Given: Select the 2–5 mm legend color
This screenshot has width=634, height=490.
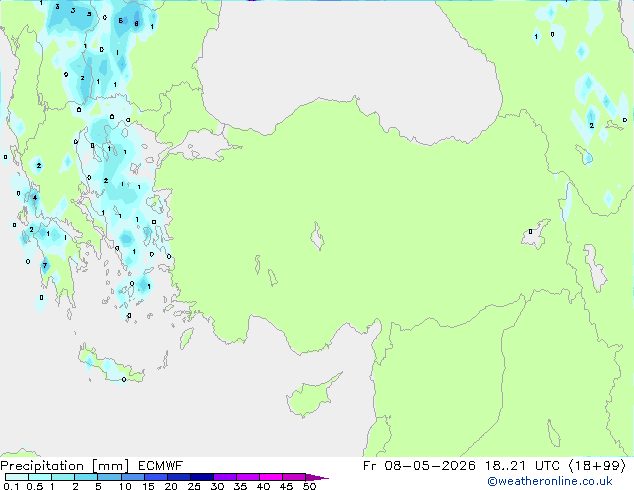Looking at the screenshot, I should (86, 477).
